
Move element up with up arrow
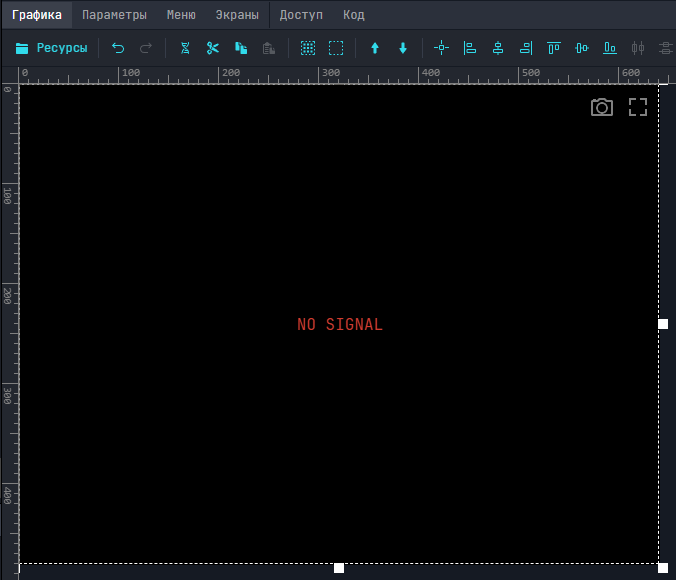click(x=375, y=48)
